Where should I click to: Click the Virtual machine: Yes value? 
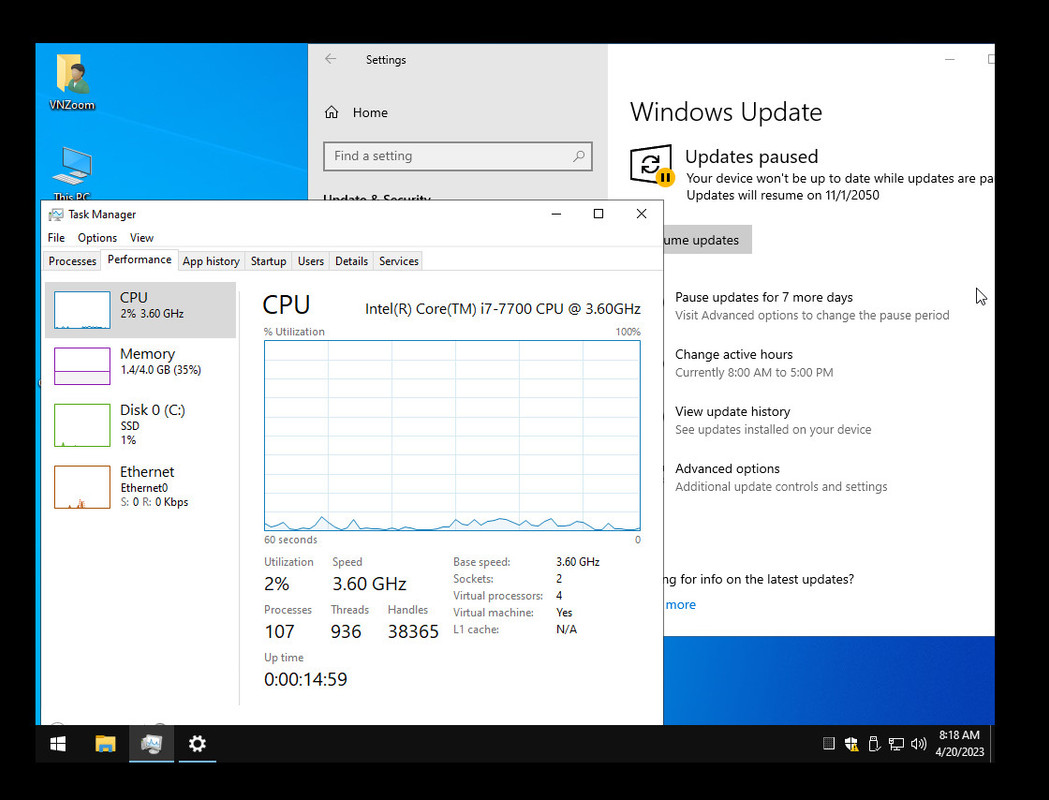(564, 613)
